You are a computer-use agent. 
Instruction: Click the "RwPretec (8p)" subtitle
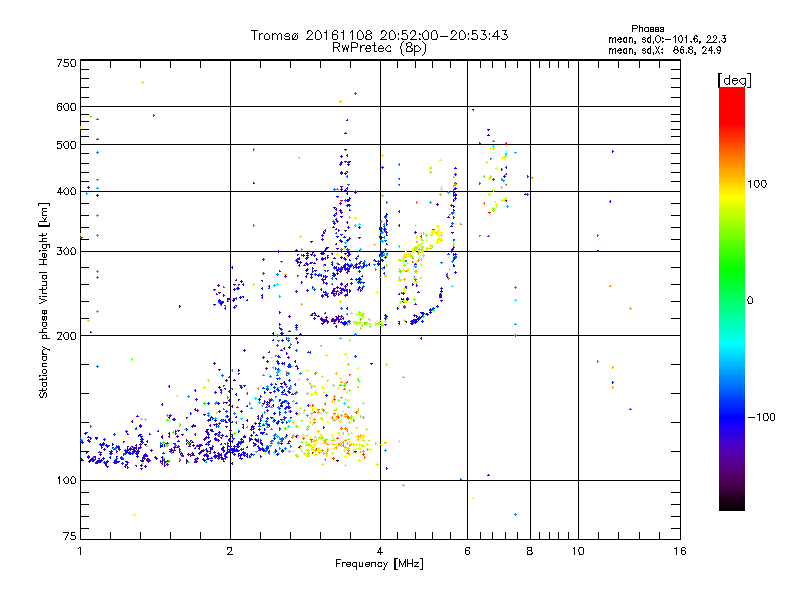click(x=379, y=48)
